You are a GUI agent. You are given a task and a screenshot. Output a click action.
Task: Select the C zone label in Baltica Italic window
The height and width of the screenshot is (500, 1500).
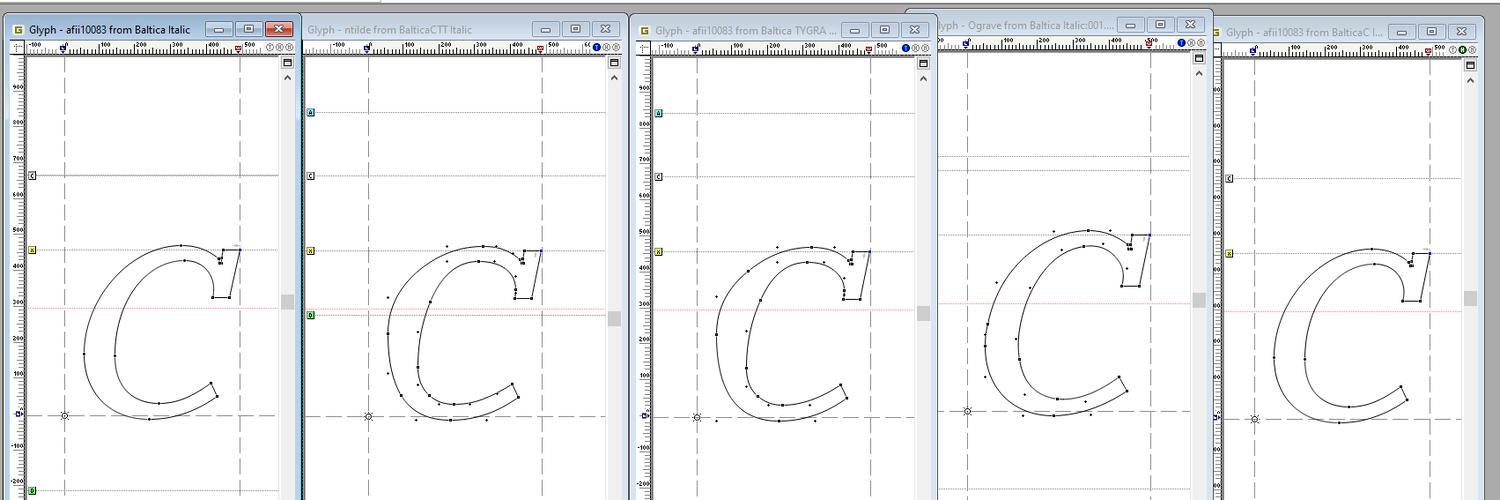click(x=32, y=175)
